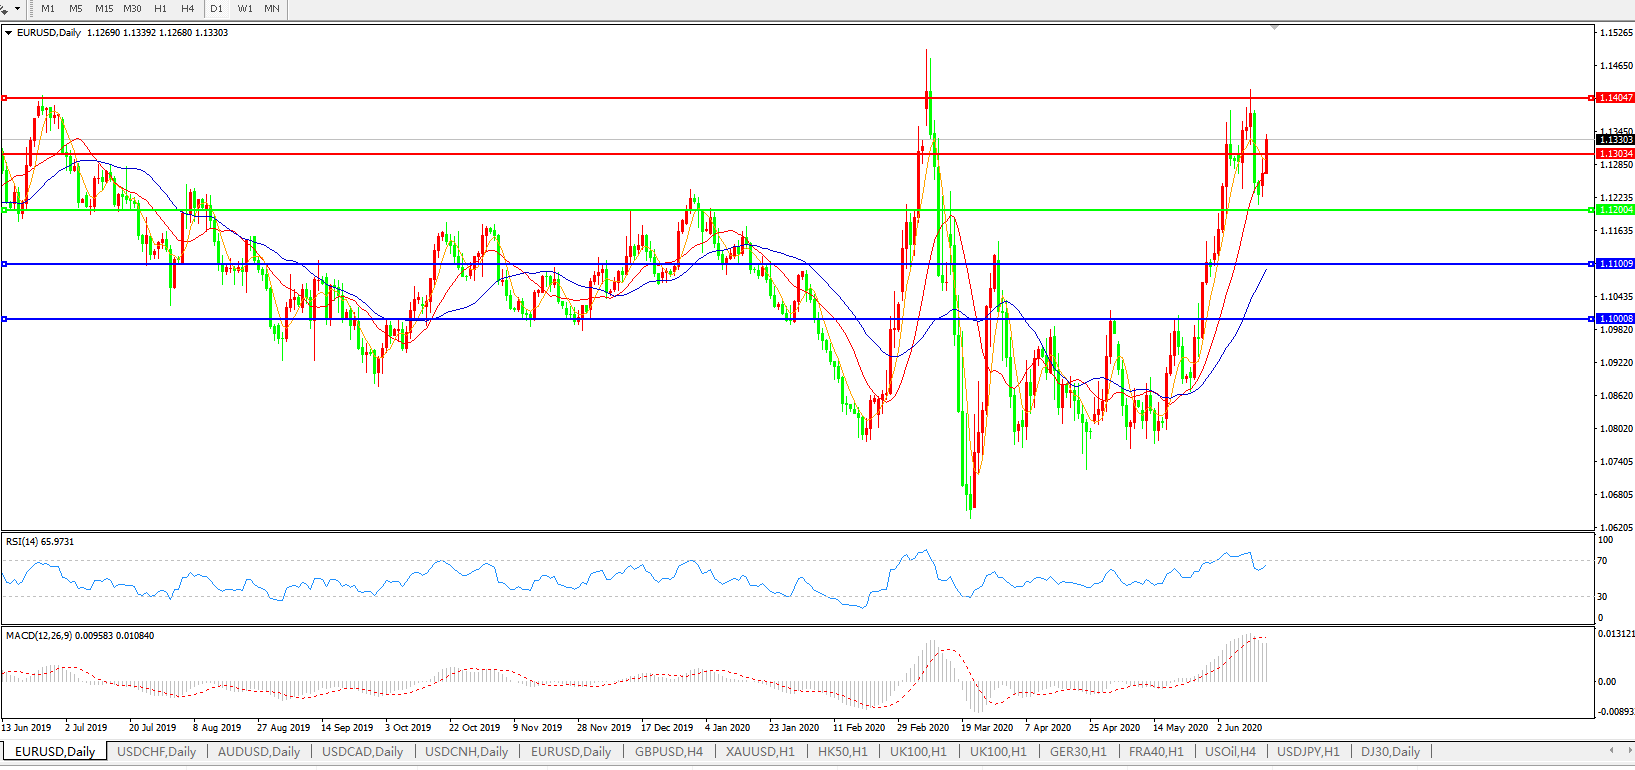Go to the DJ30,Daily chart tab

(1390, 752)
